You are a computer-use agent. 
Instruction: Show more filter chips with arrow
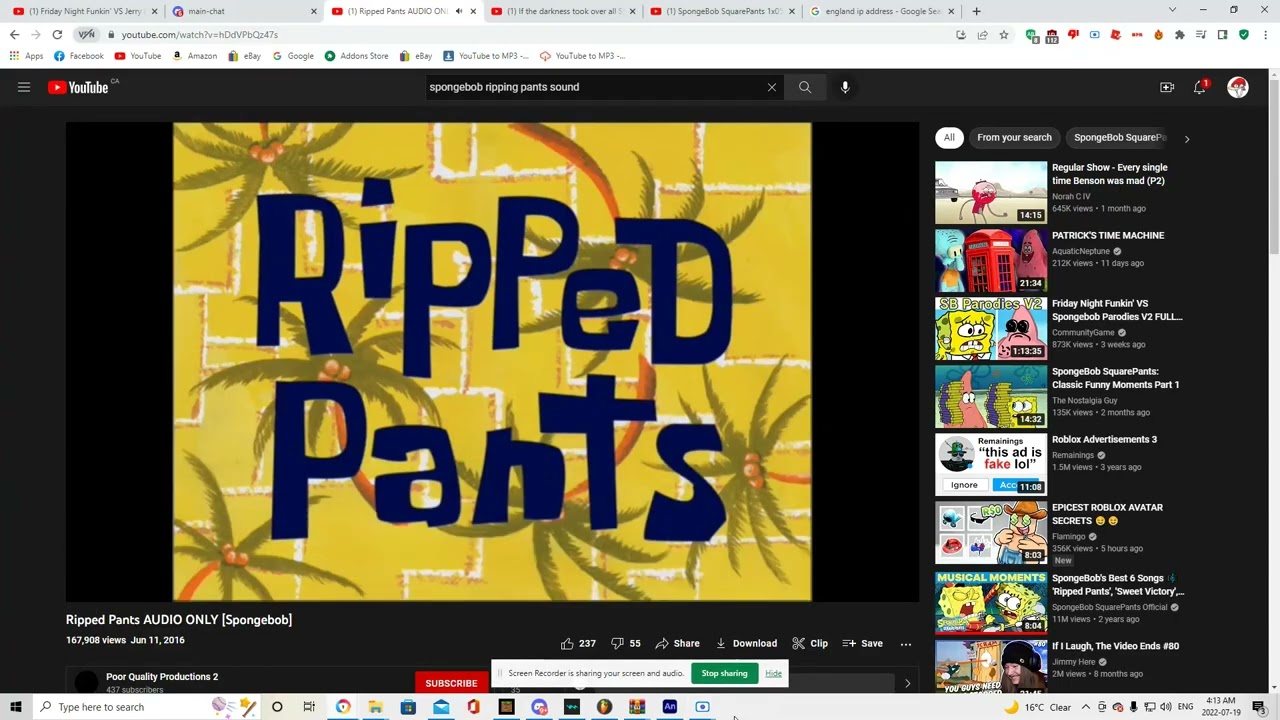click(x=1187, y=139)
